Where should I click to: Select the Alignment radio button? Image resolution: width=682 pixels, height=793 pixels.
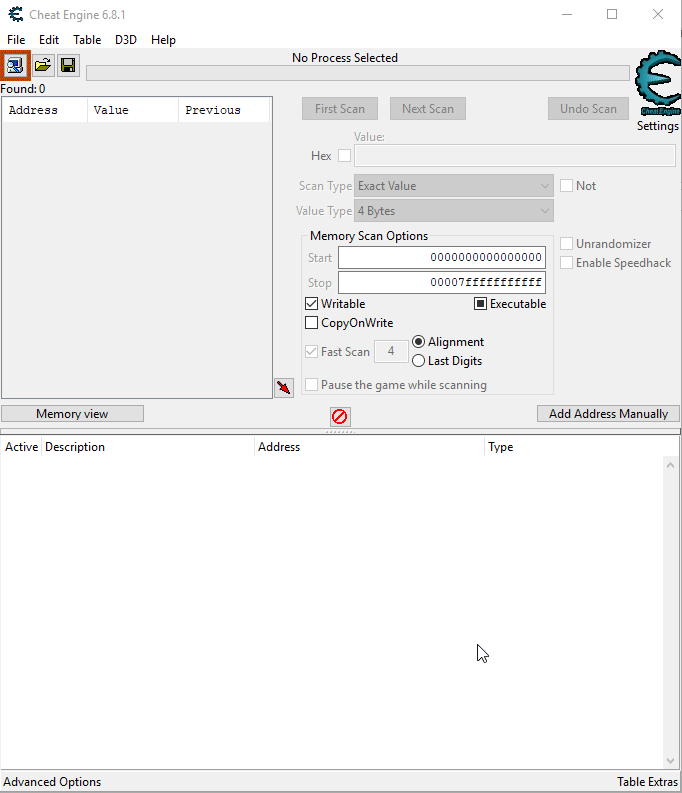[x=418, y=342]
